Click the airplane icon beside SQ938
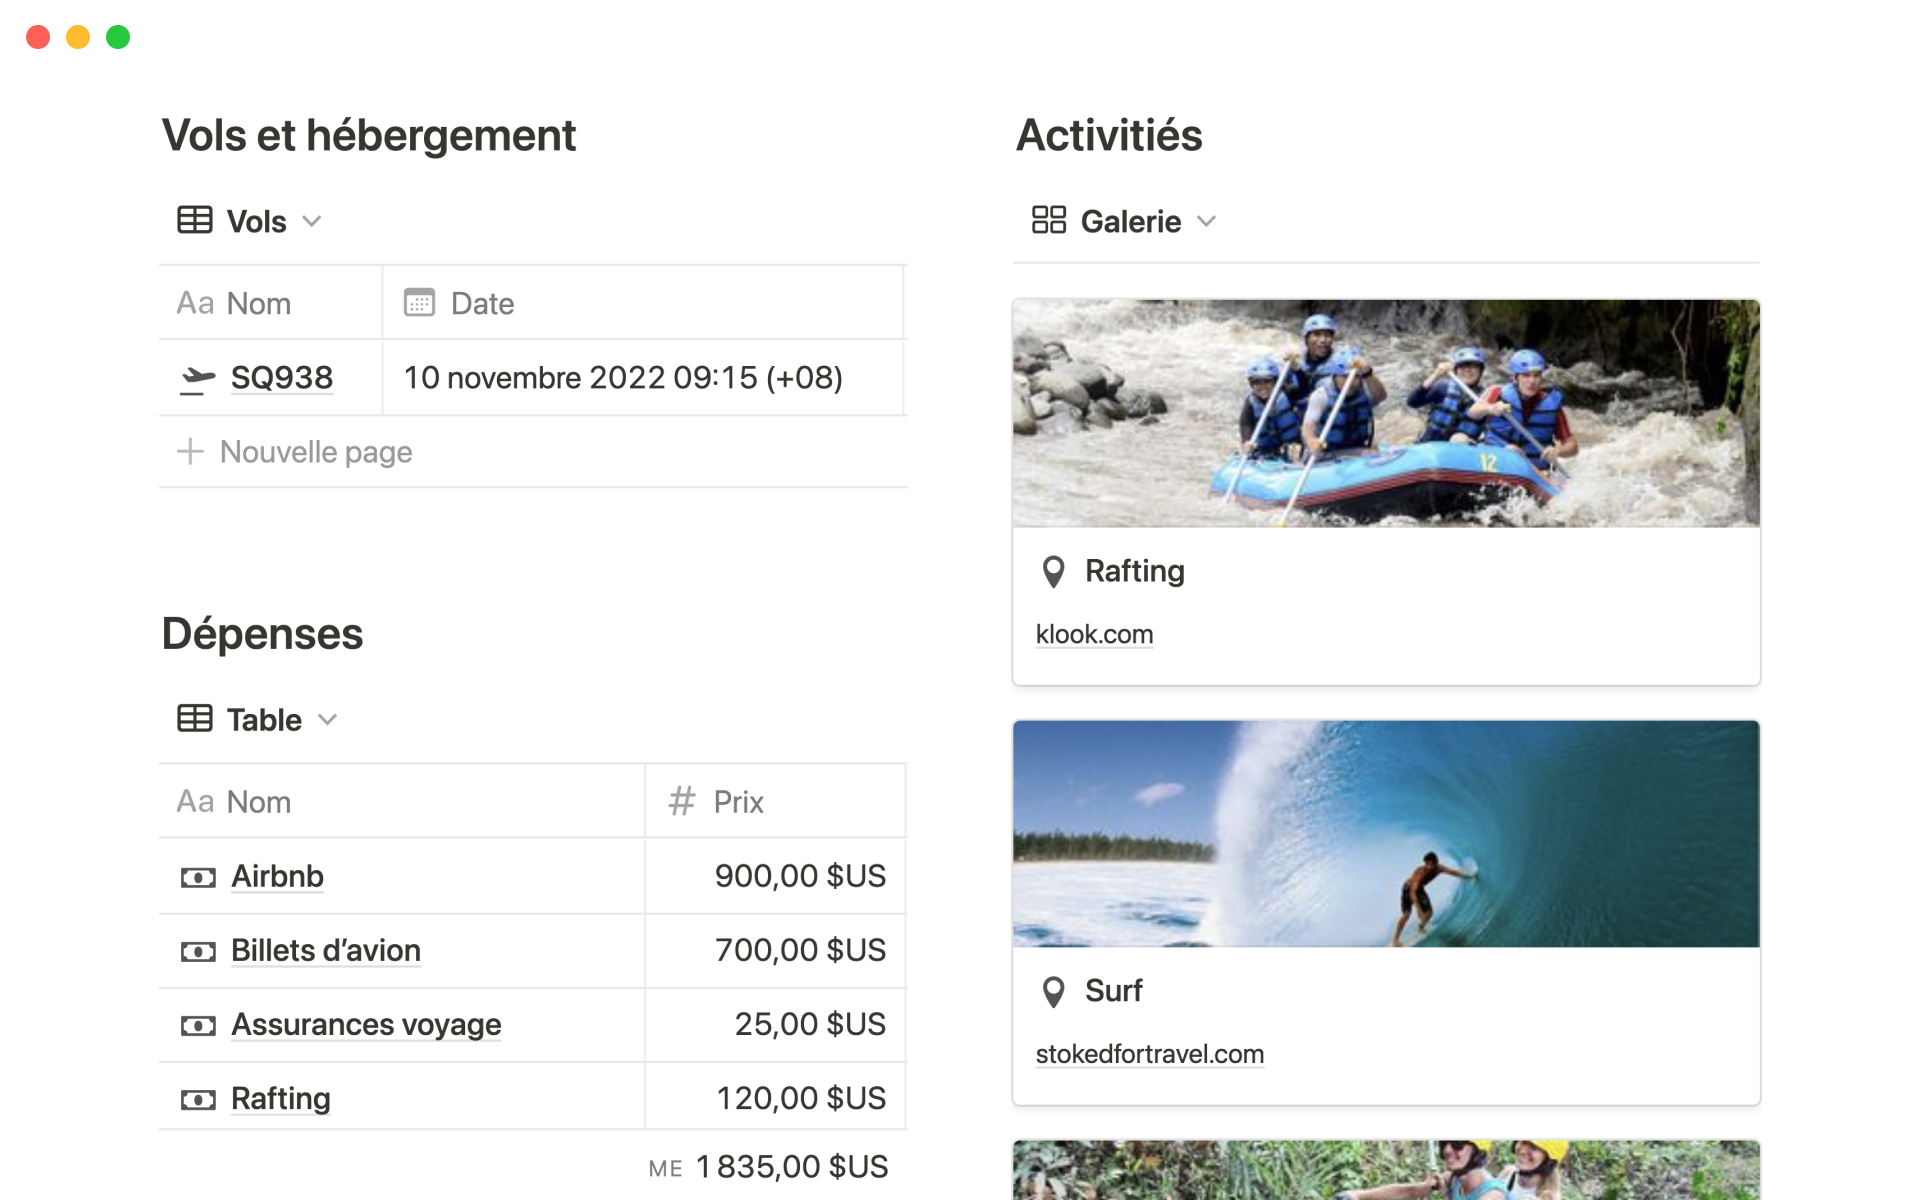Screen dimensions: 1920x1200 tap(197, 379)
